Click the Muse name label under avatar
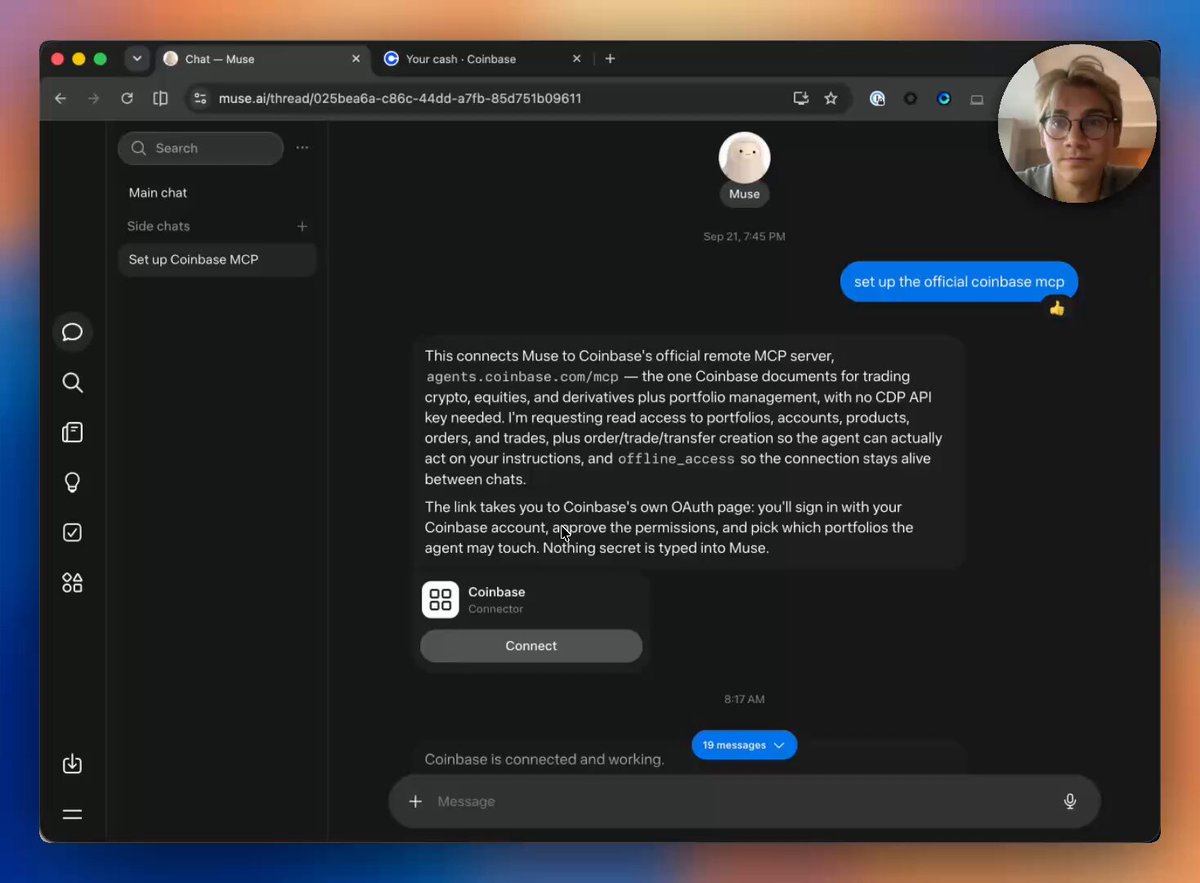The image size is (1200, 883). (744, 194)
